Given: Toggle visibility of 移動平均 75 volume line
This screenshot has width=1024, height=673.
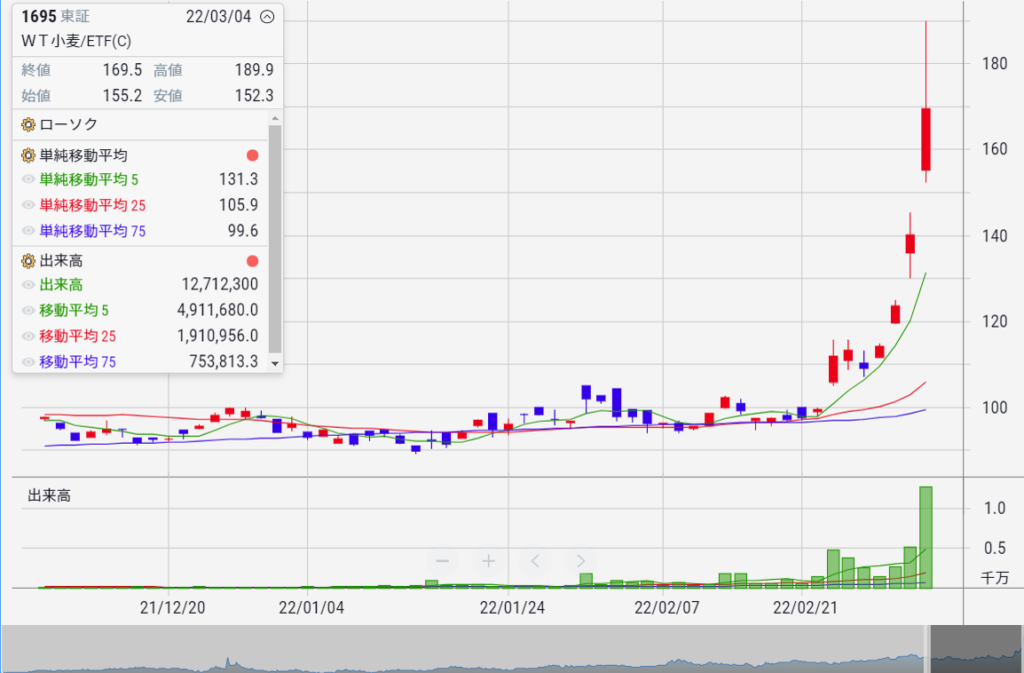Looking at the screenshot, I should 28,362.
